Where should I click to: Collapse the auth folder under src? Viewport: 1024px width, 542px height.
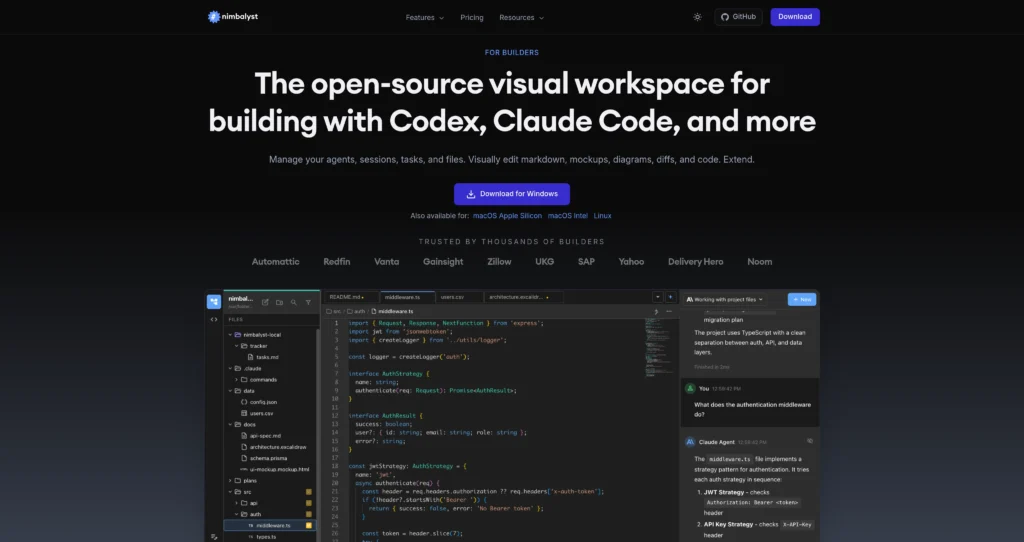click(x=236, y=514)
